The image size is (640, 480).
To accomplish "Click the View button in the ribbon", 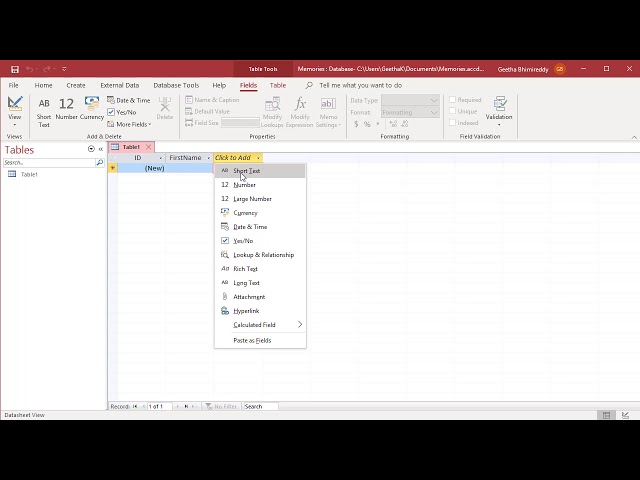I will [15, 111].
